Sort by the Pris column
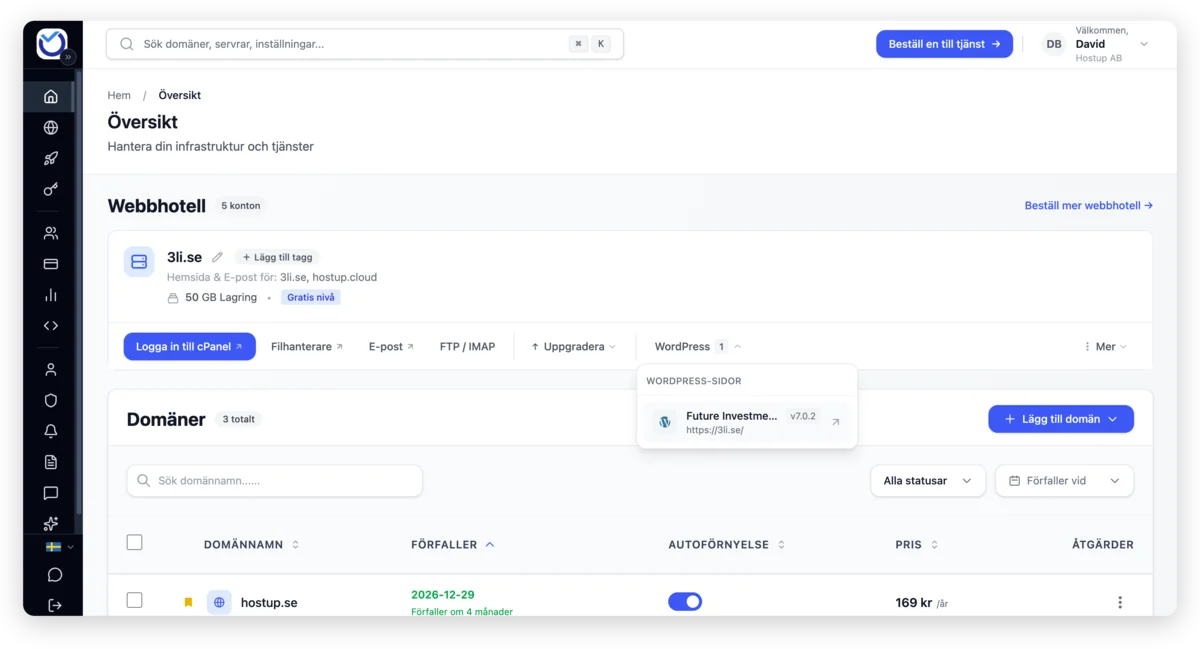The height and width of the screenshot is (649, 1200). (917, 545)
